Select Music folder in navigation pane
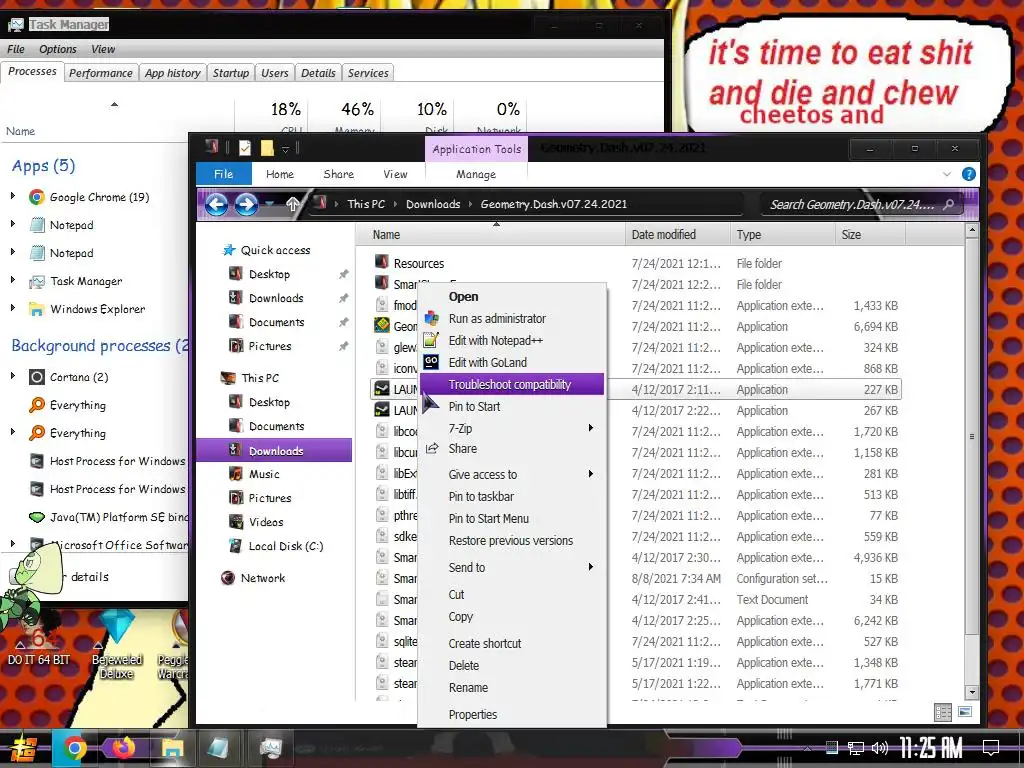 (x=264, y=474)
